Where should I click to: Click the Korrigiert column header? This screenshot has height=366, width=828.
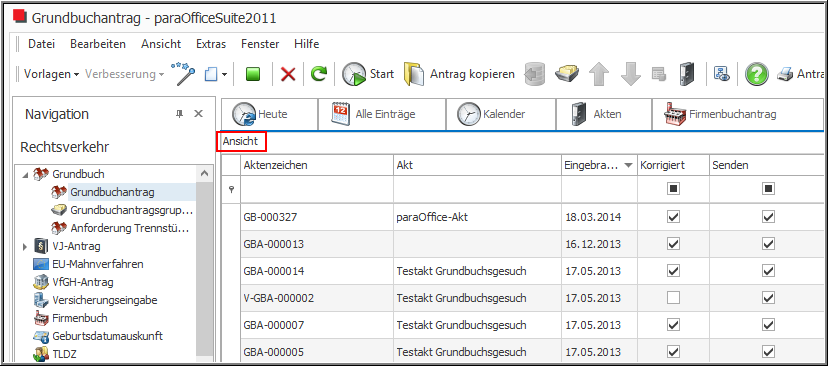coord(673,165)
